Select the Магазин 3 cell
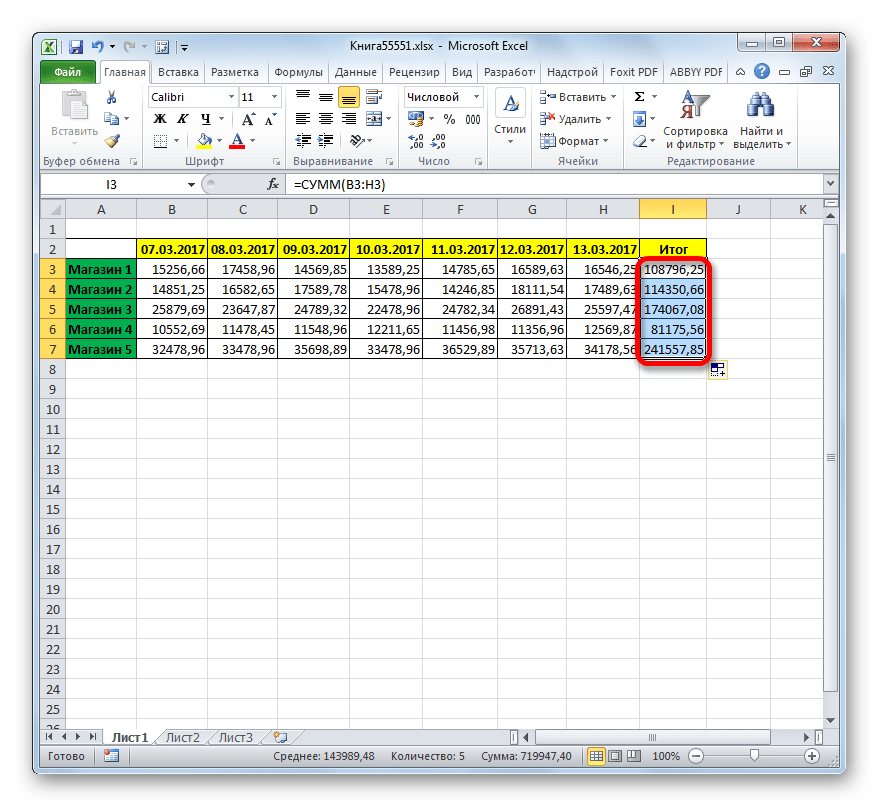The width and height of the screenshot is (879, 807). point(100,309)
